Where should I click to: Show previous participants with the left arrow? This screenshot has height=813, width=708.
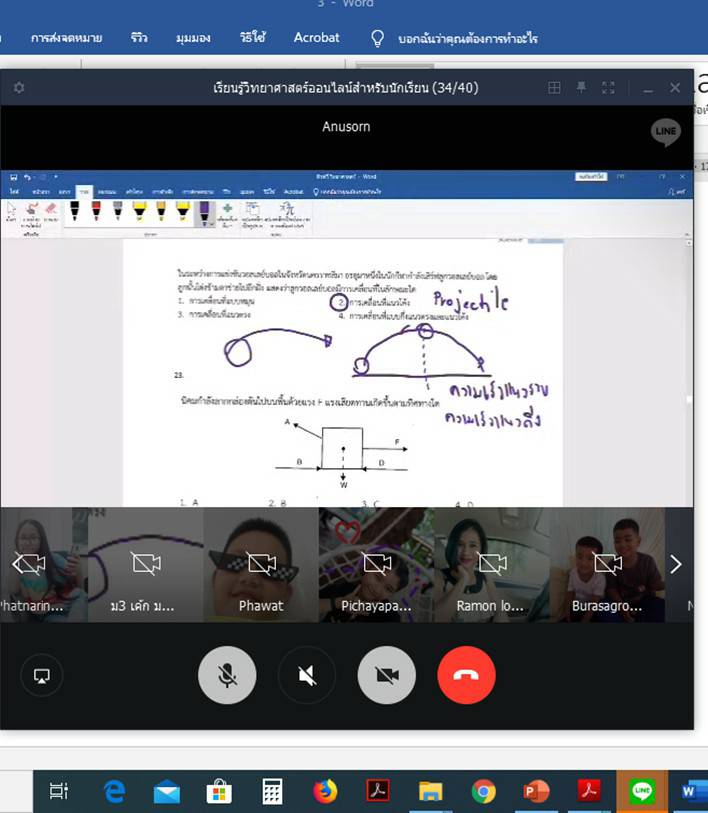[17, 564]
